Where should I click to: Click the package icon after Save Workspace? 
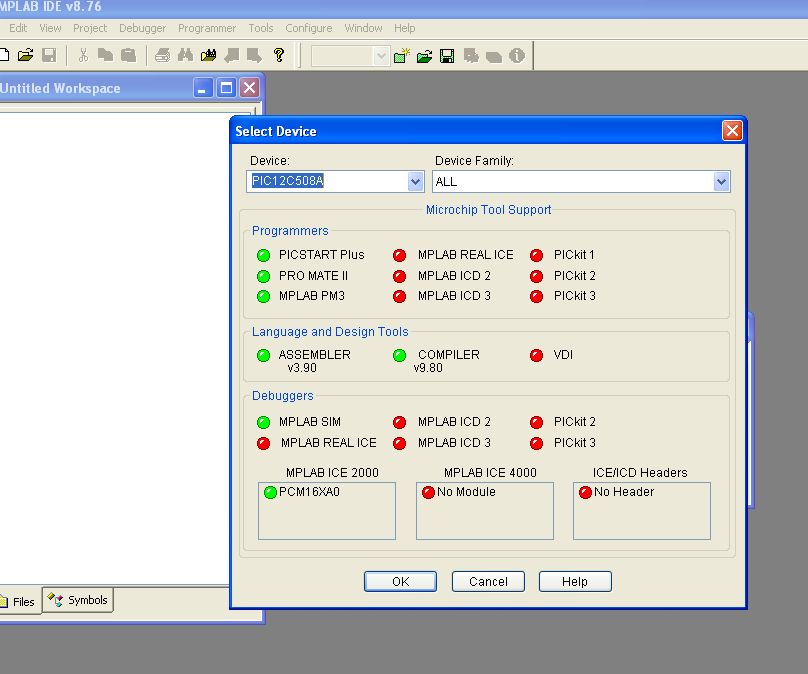coord(494,56)
